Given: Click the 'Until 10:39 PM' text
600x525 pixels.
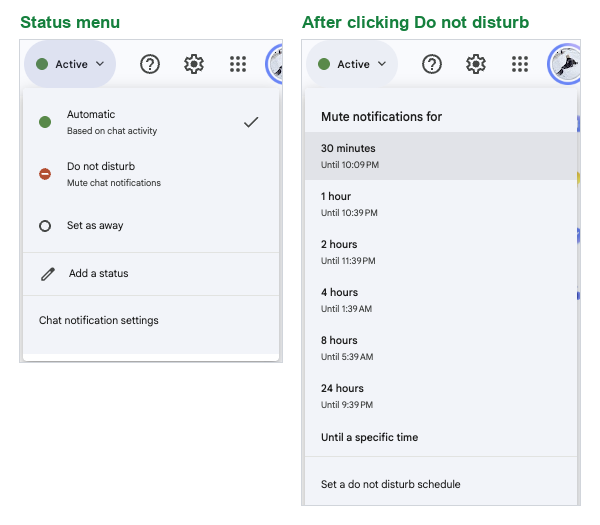Looking at the screenshot, I should tap(349, 213).
